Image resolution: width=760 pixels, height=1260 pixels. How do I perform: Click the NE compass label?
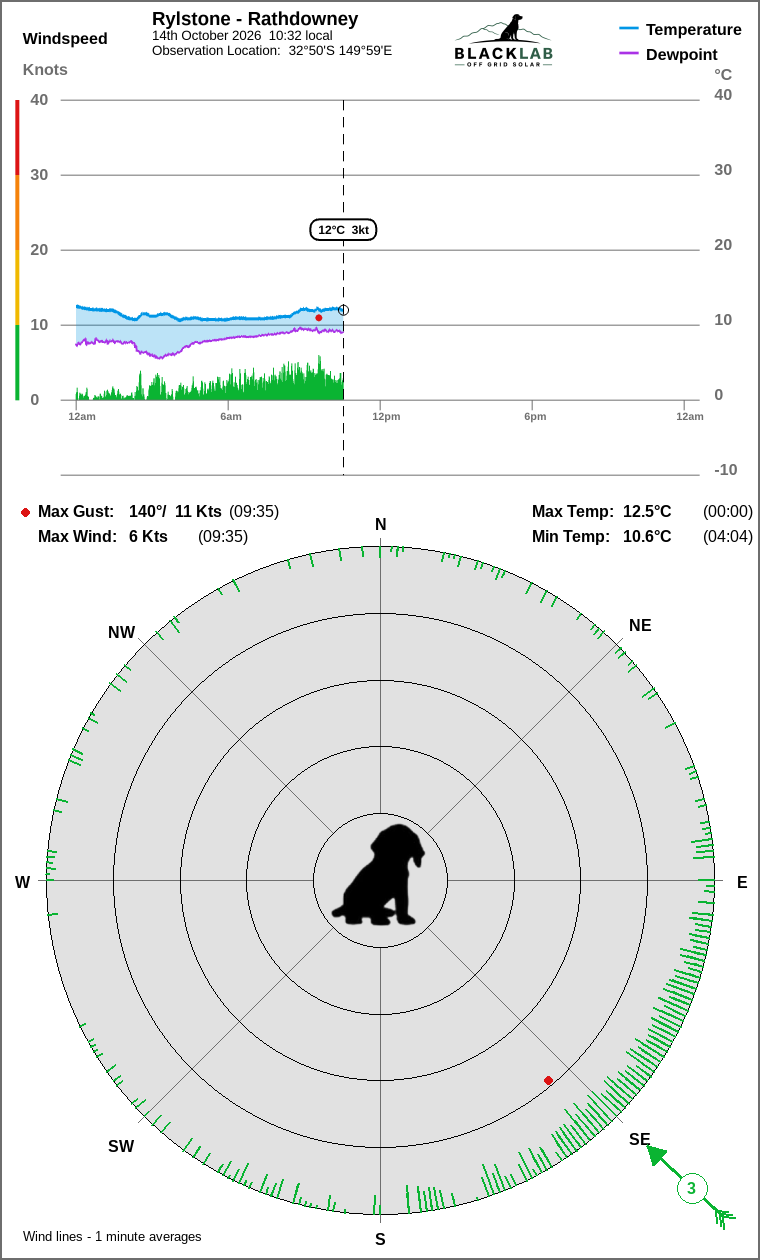point(640,625)
